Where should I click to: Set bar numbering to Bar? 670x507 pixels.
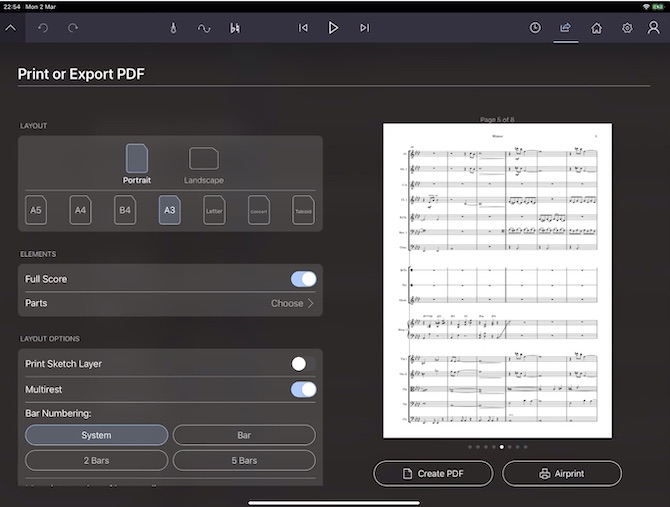(244, 435)
